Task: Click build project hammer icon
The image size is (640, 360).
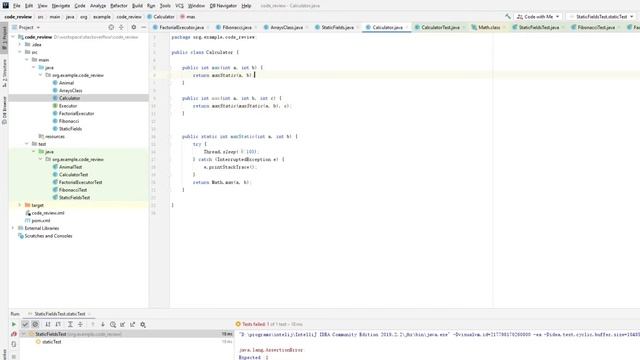Action: coord(508,17)
